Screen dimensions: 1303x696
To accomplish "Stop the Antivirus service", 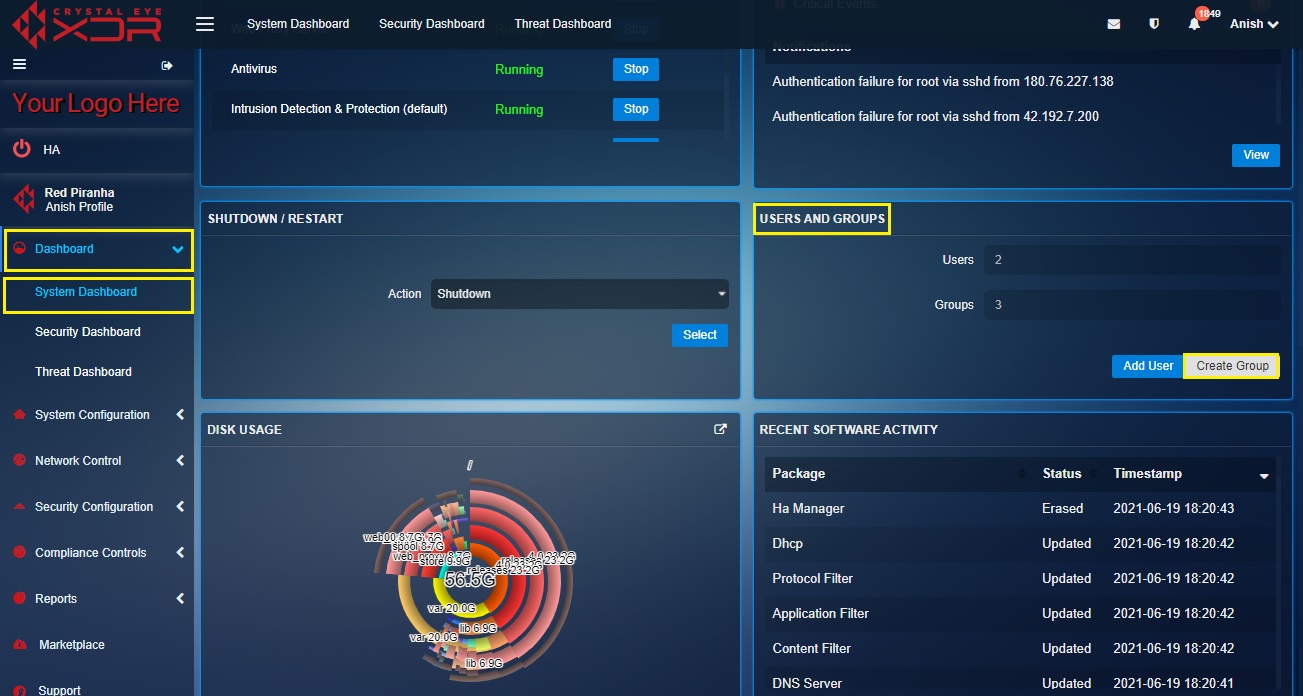I will (x=636, y=69).
